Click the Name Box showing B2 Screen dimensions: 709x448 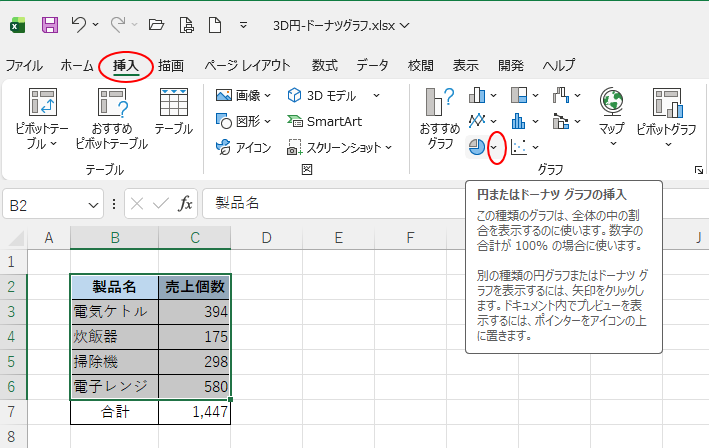45,205
